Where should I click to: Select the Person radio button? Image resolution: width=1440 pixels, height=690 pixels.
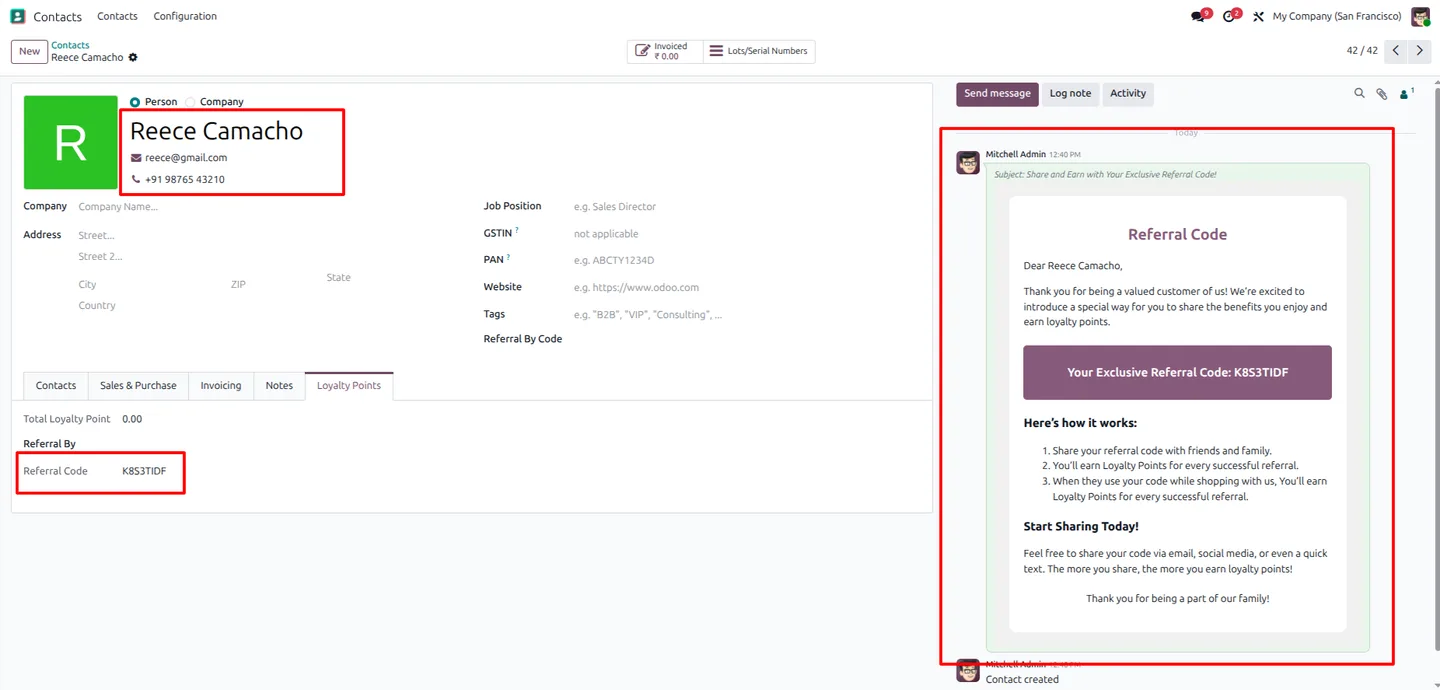coord(135,102)
